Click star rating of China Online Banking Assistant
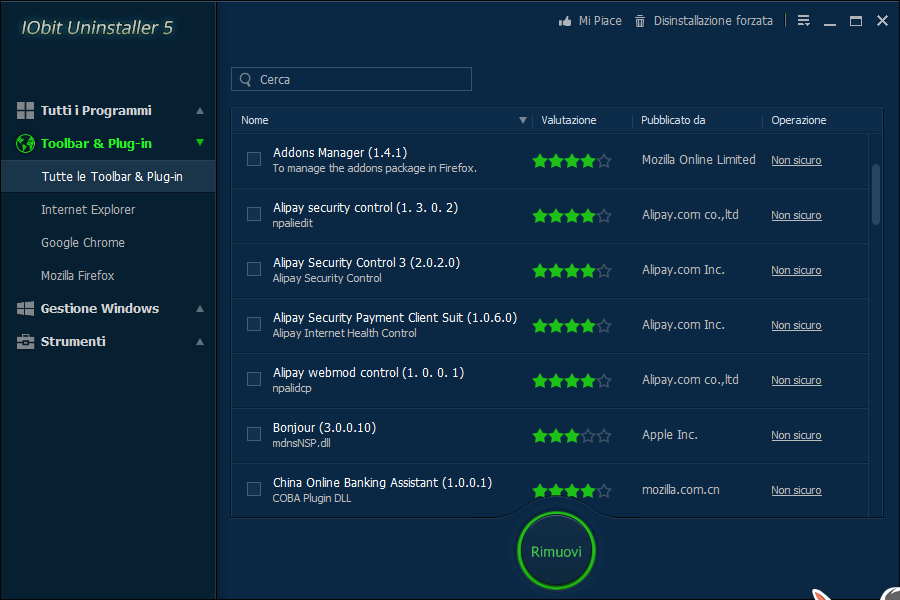The image size is (900, 600). tap(572, 490)
